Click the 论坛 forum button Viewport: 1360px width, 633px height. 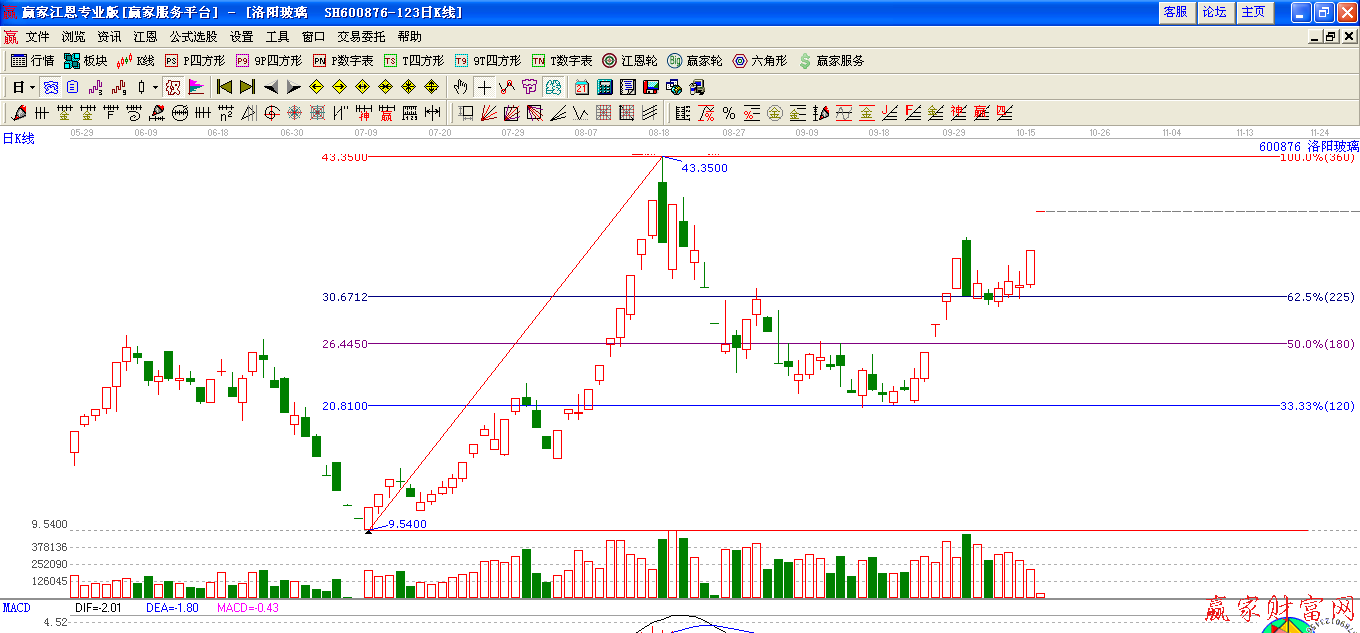click(x=1214, y=12)
